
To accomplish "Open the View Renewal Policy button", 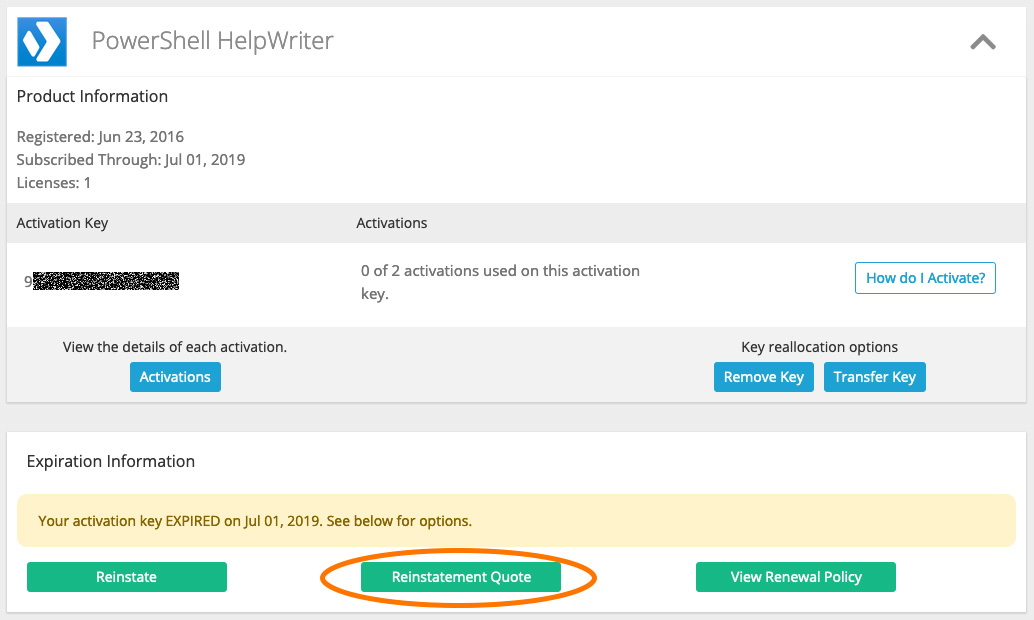I will pyautogui.click(x=796, y=576).
